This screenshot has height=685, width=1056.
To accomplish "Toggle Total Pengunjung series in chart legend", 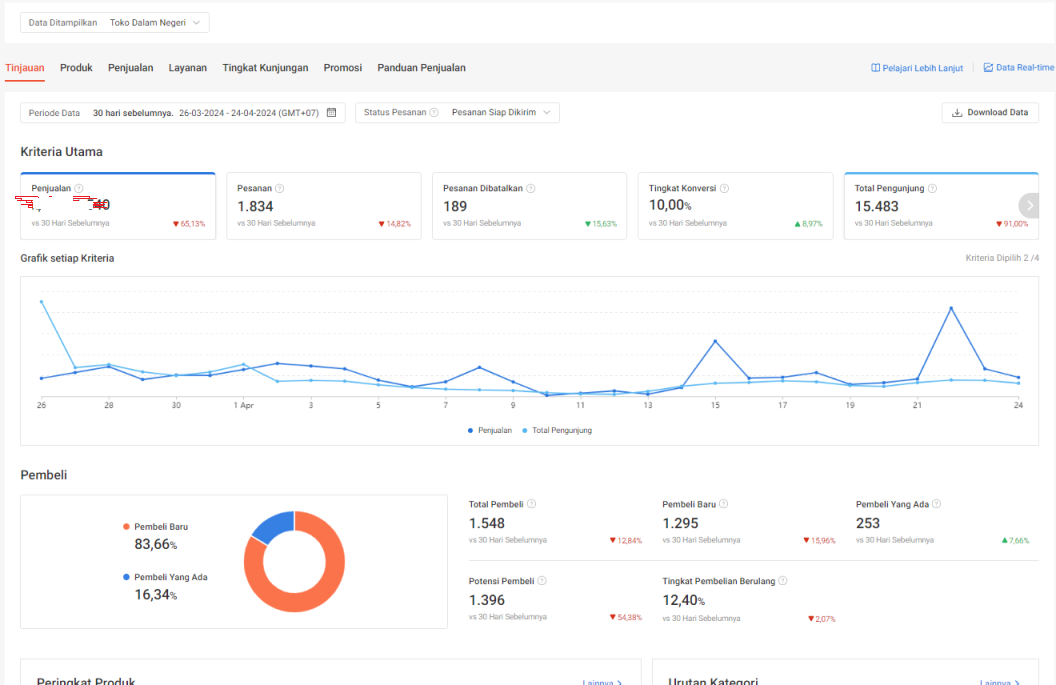I will click(x=557, y=430).
